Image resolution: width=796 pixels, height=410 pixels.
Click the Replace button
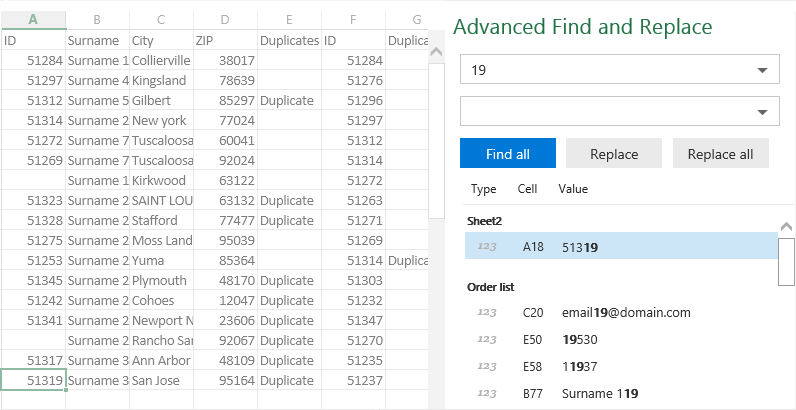(x=614, y=153)
